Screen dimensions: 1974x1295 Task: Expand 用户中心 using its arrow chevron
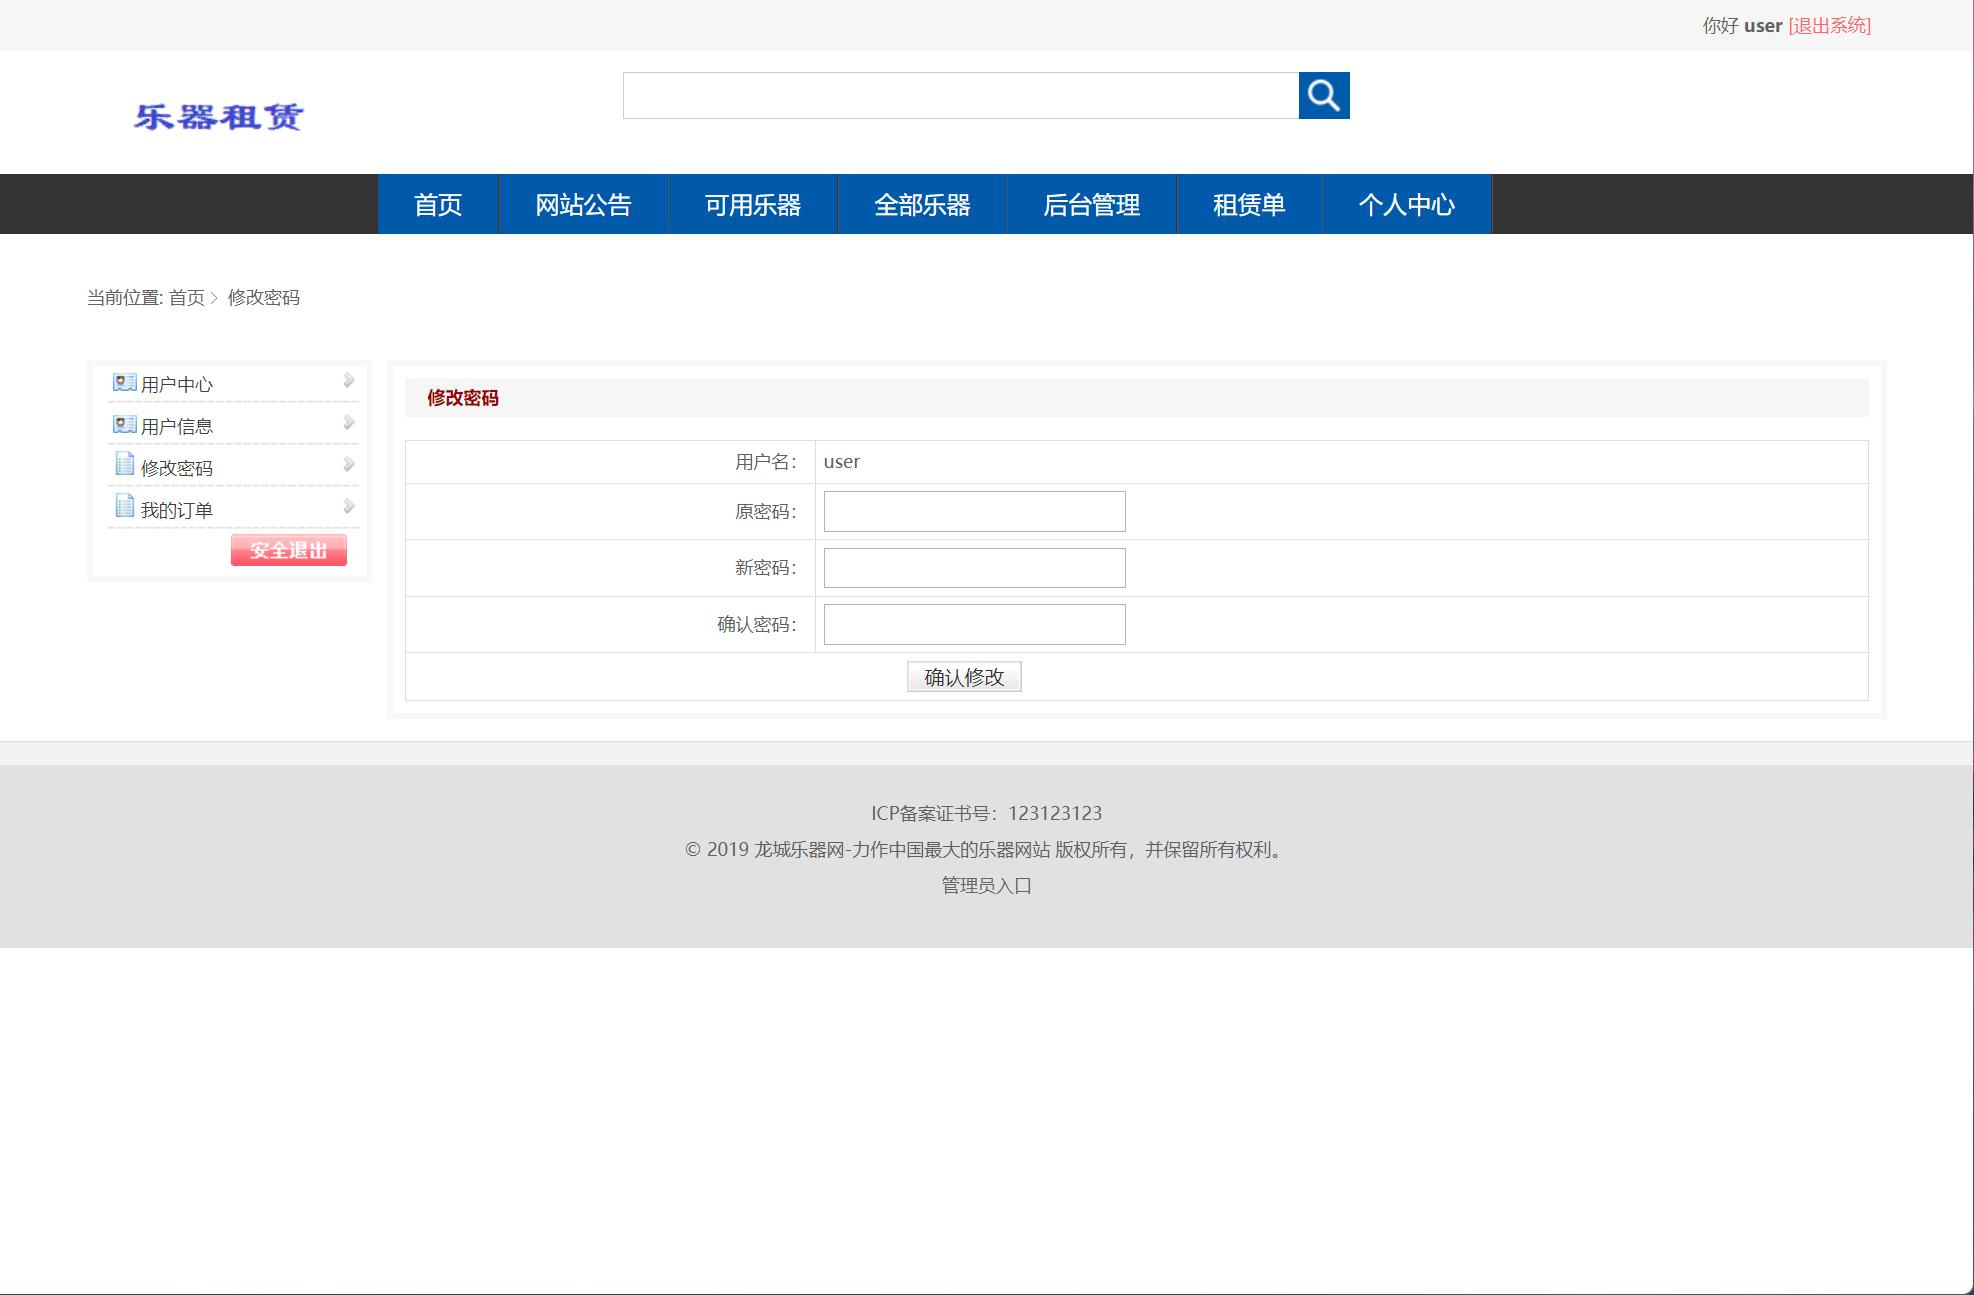(348, 380)
